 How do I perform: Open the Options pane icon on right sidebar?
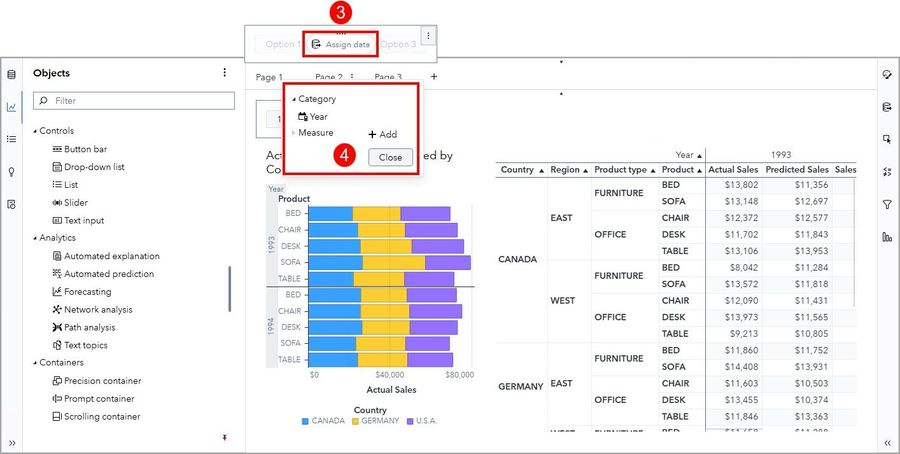click(887, 75)
